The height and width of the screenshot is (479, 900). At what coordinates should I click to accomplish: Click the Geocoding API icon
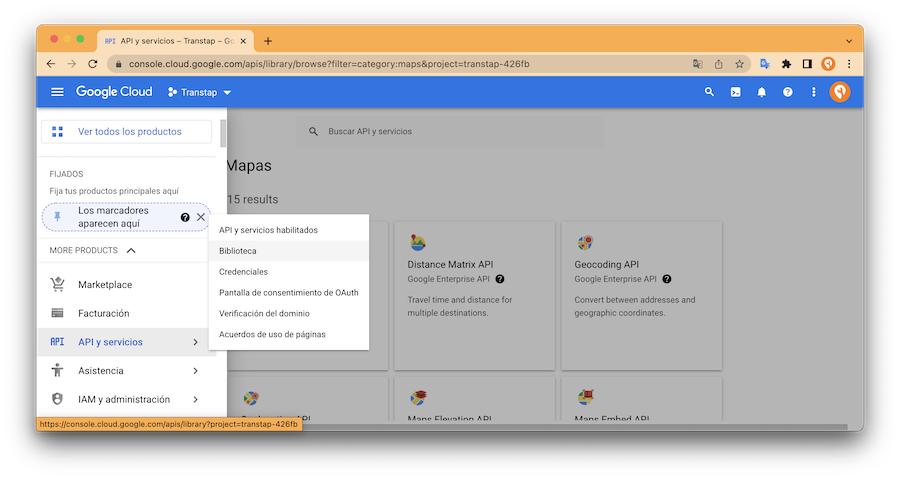tap(584, 243)
